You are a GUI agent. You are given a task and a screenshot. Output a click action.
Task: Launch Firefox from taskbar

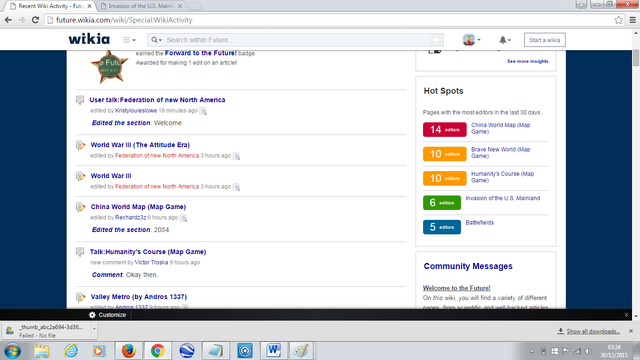pyautogui.click(x=129, y=351)
